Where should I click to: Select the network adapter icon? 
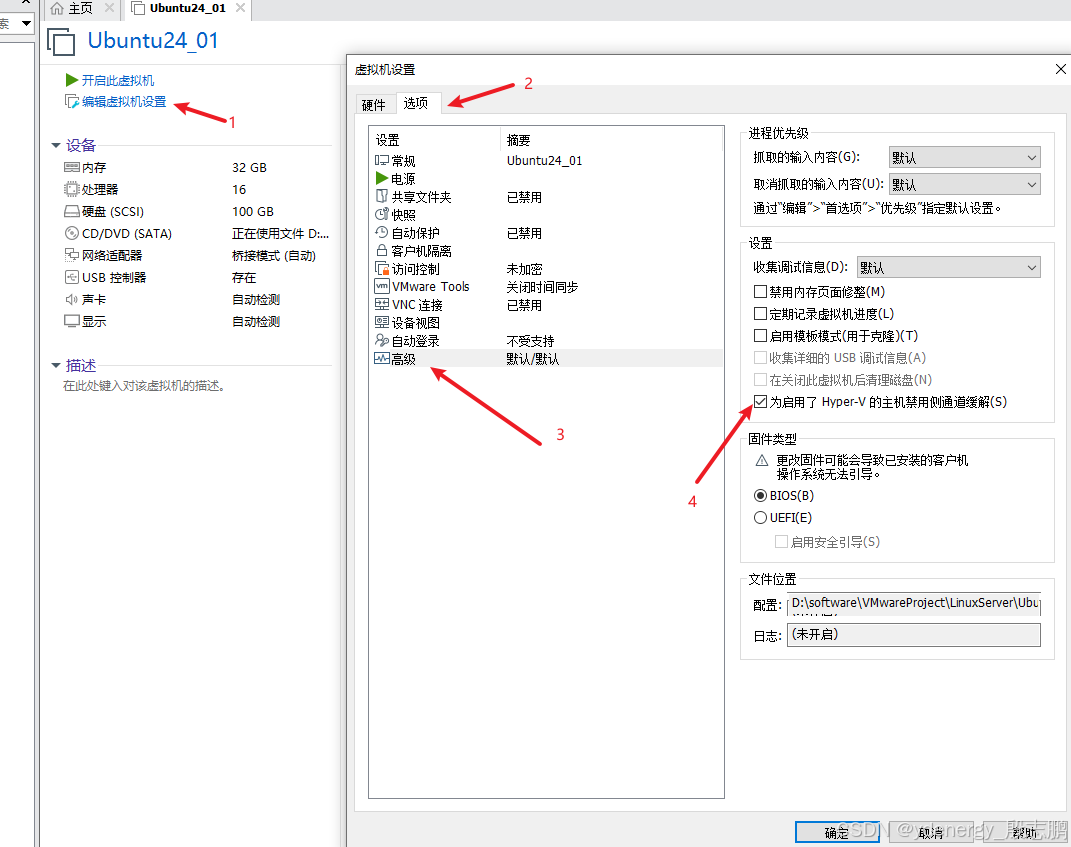pyautogui.click(x=72, y=255)
